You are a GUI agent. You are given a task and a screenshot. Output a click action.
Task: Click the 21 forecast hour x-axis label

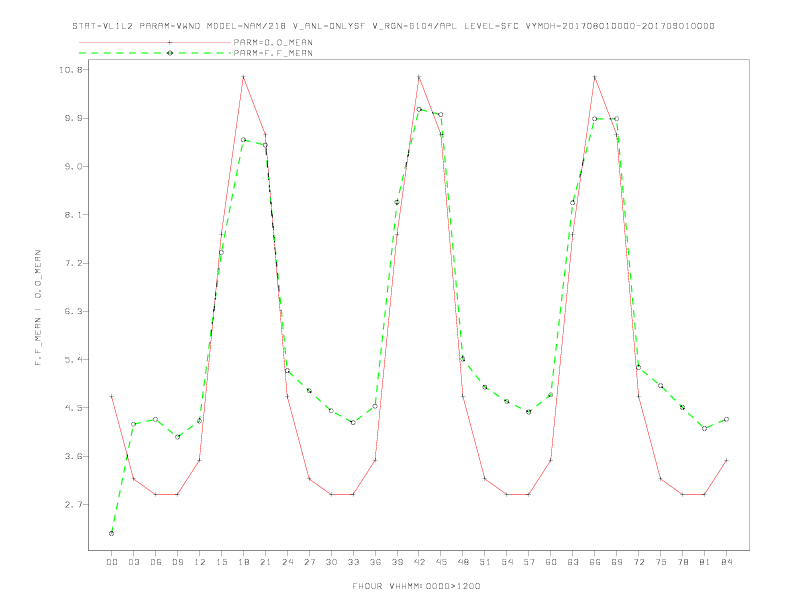(265, 562)
